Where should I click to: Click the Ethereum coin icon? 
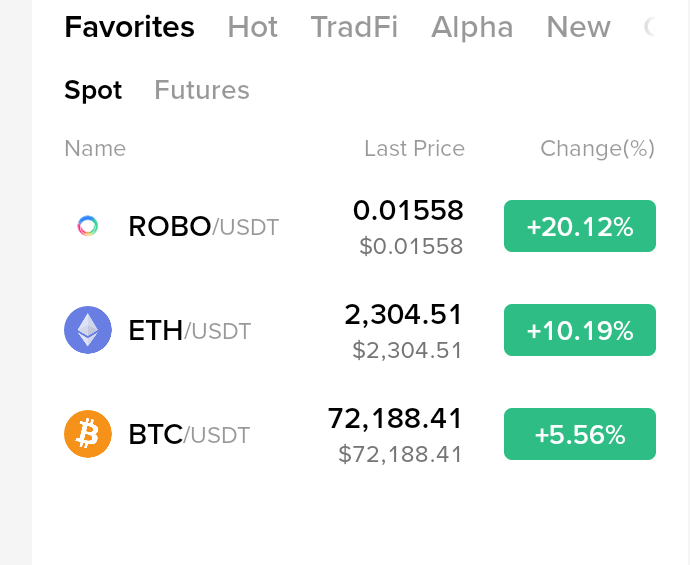tap(88, 330)
